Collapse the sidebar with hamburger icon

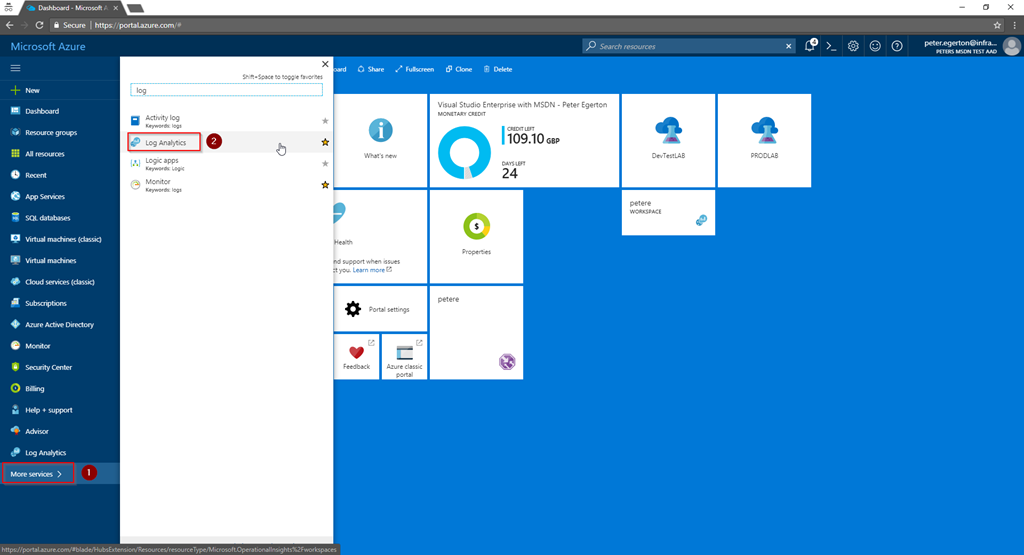pos(15,68)
